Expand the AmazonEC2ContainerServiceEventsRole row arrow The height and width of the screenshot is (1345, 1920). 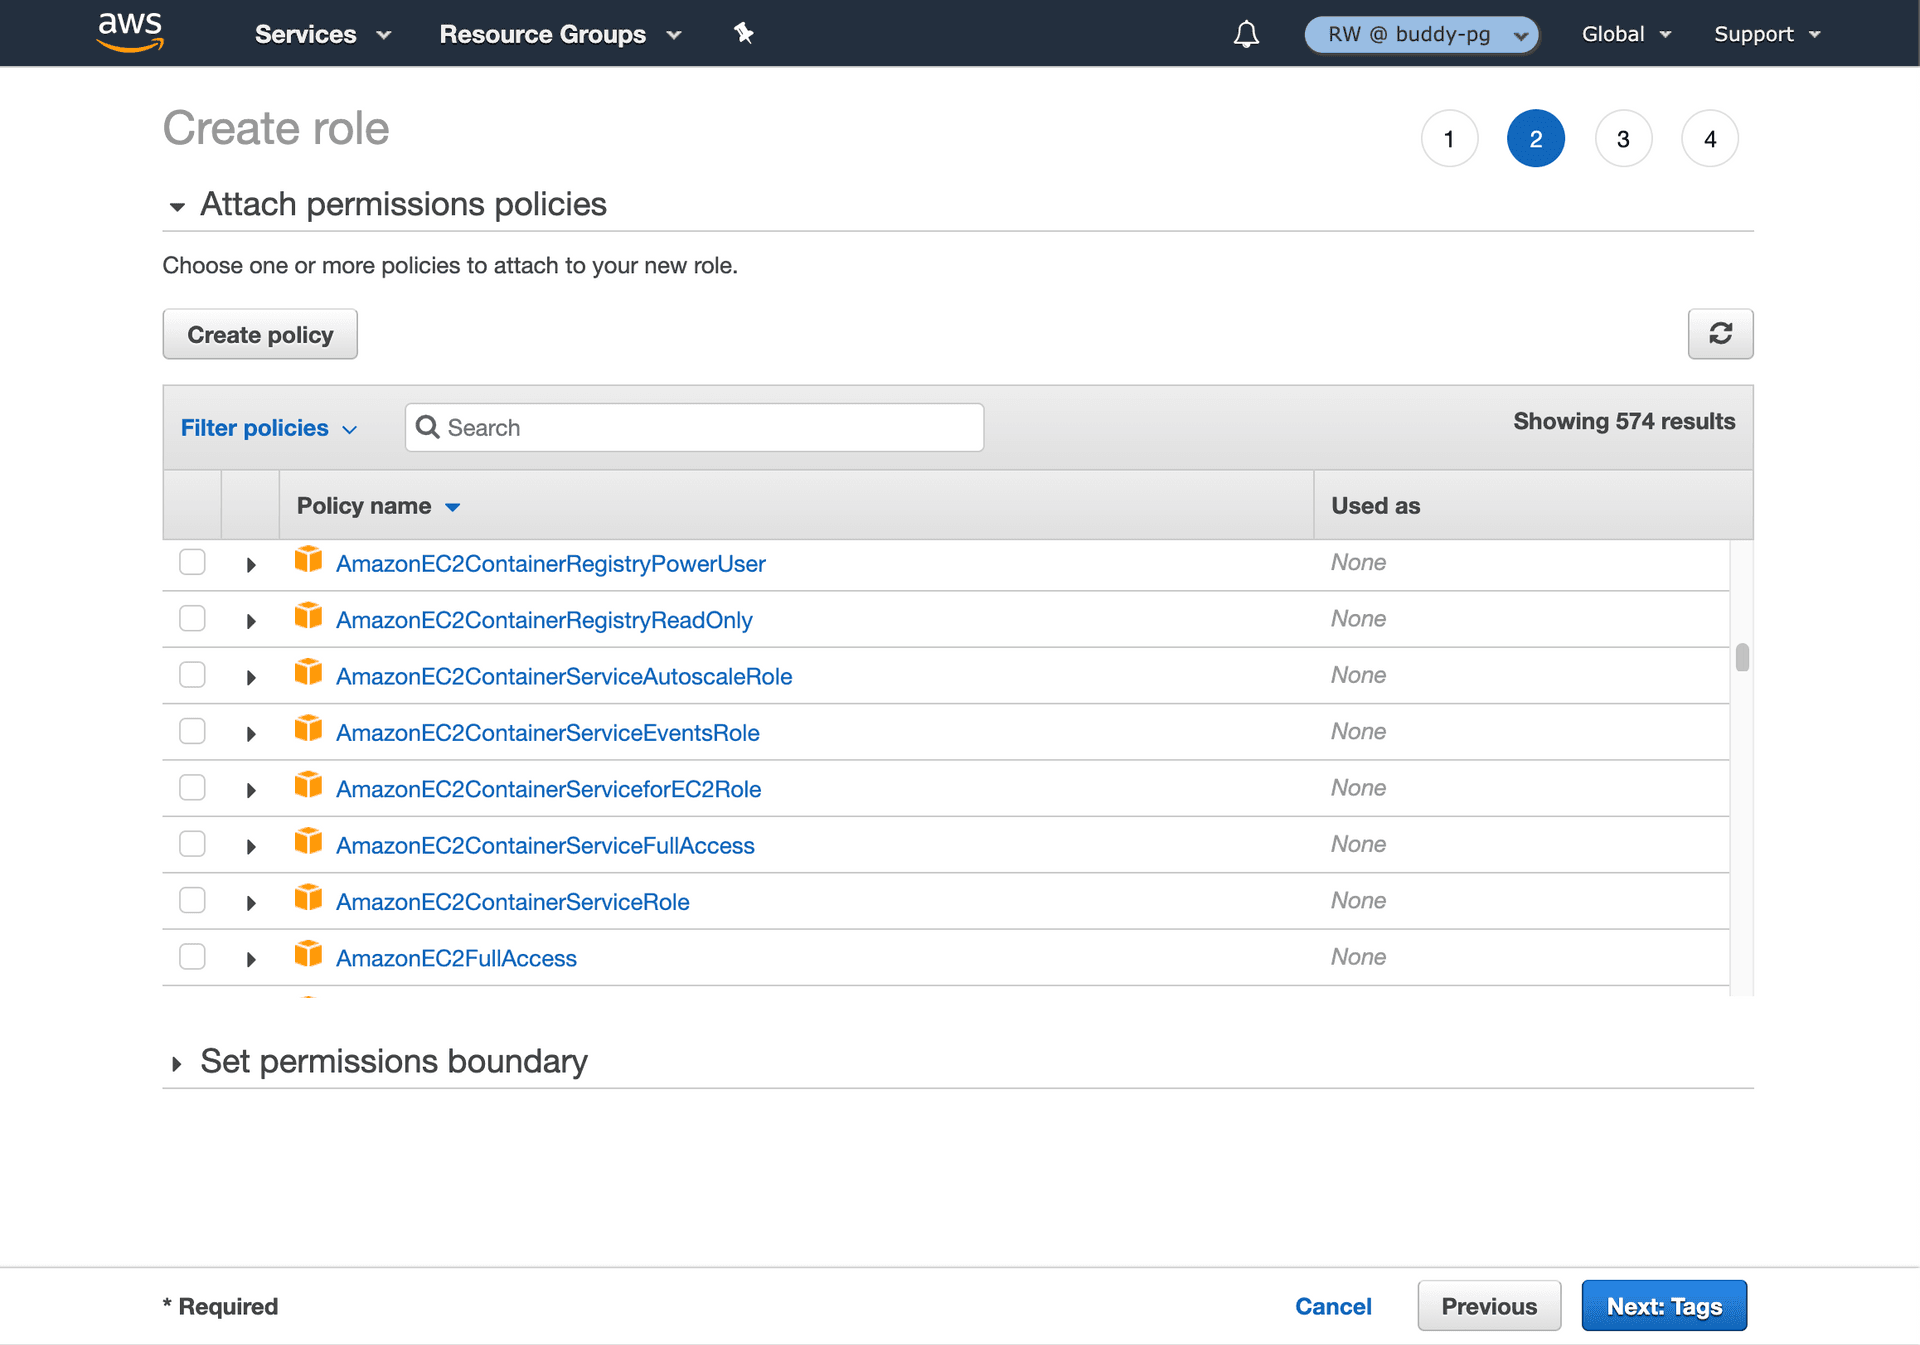pos(251,734)
